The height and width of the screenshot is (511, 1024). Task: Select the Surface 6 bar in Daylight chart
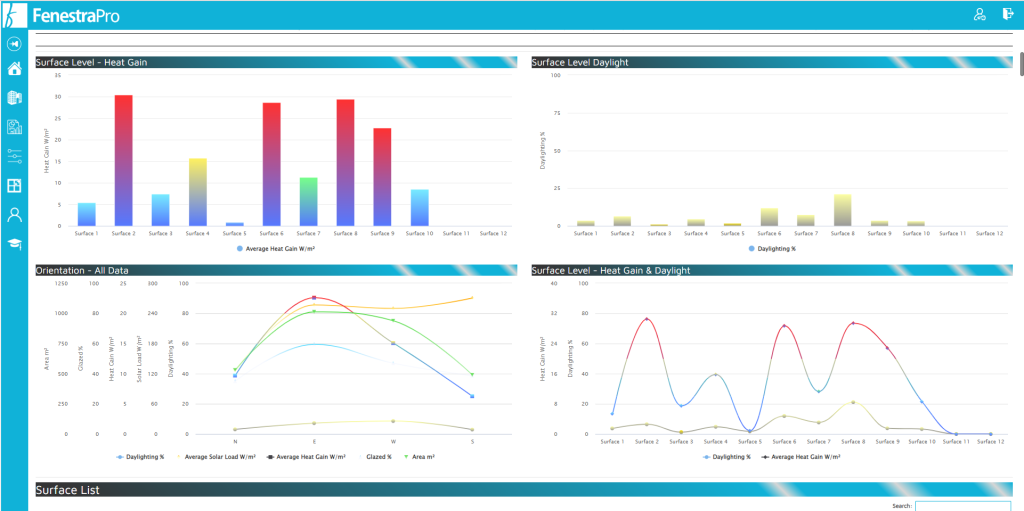pyautogui.click(x=768, y=218)
